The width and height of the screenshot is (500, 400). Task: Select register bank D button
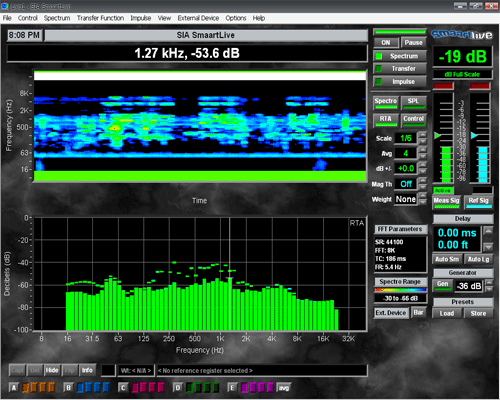pyautogui.click(x=178, y=388)
